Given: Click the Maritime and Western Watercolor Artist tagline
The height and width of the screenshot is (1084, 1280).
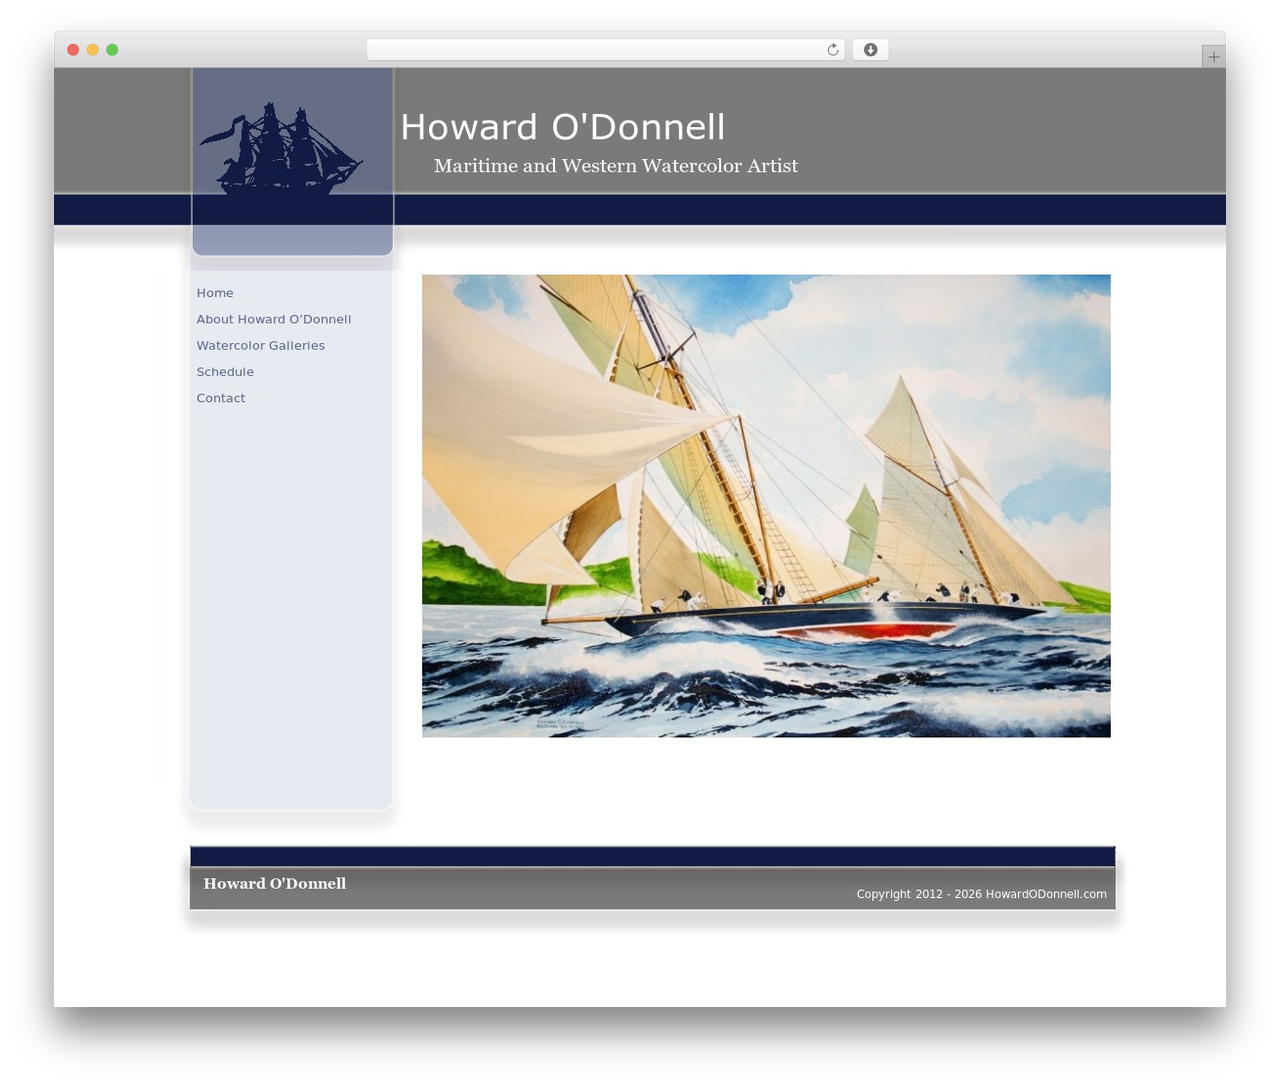Looking at the screenshot, I should pyautogui.click(x=616, y=166).
